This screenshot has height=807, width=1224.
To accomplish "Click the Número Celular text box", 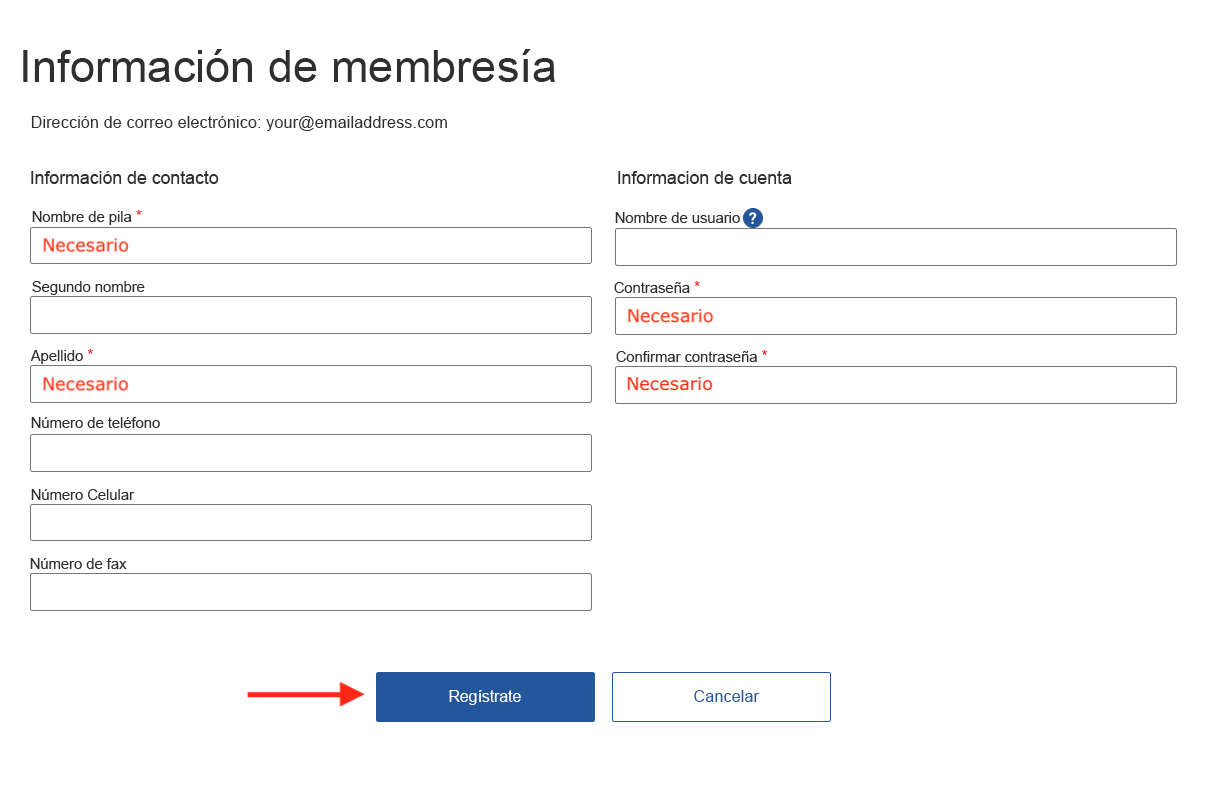I will [x=311, y=522].
